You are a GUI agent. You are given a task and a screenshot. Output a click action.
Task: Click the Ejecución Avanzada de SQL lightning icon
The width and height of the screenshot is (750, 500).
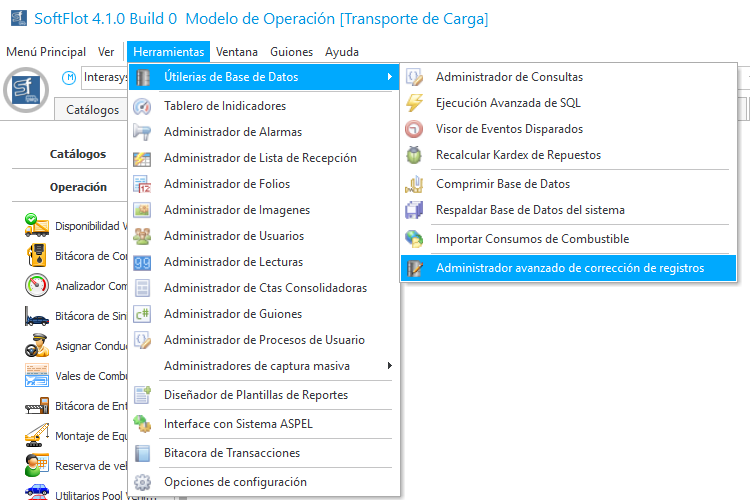tap(414, 103)
